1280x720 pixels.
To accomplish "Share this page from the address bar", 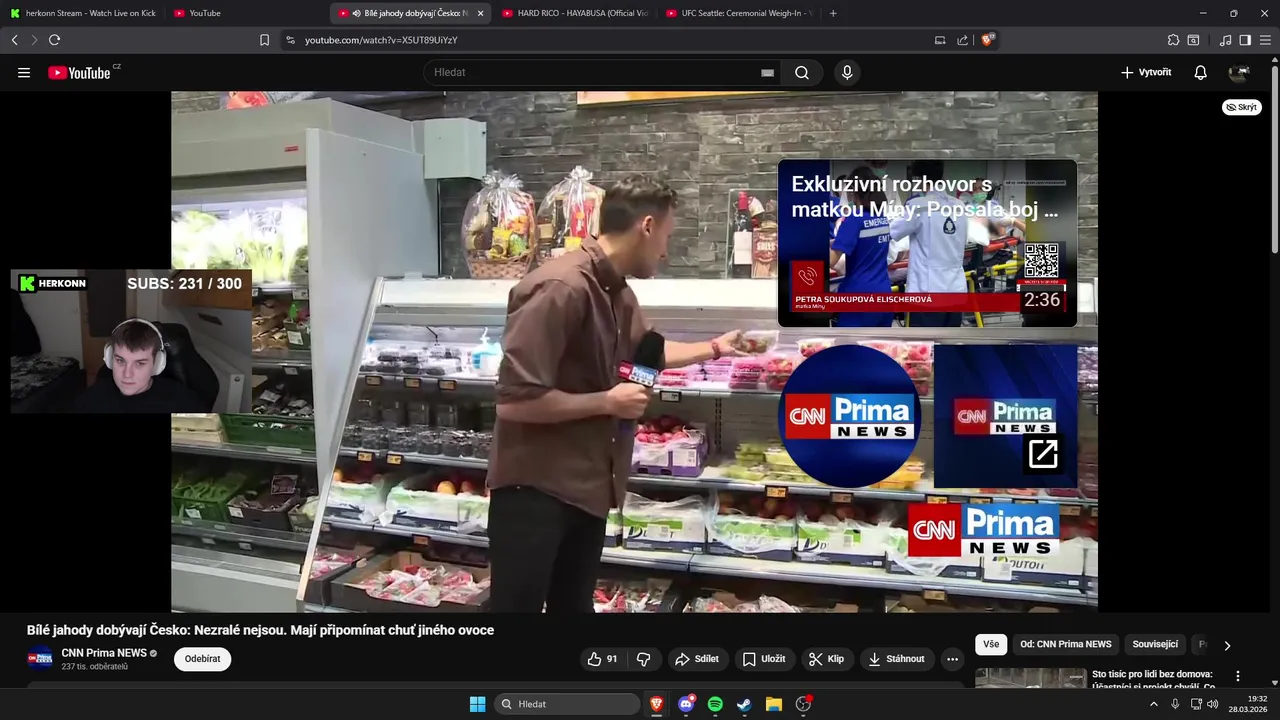I will (962, 40).
